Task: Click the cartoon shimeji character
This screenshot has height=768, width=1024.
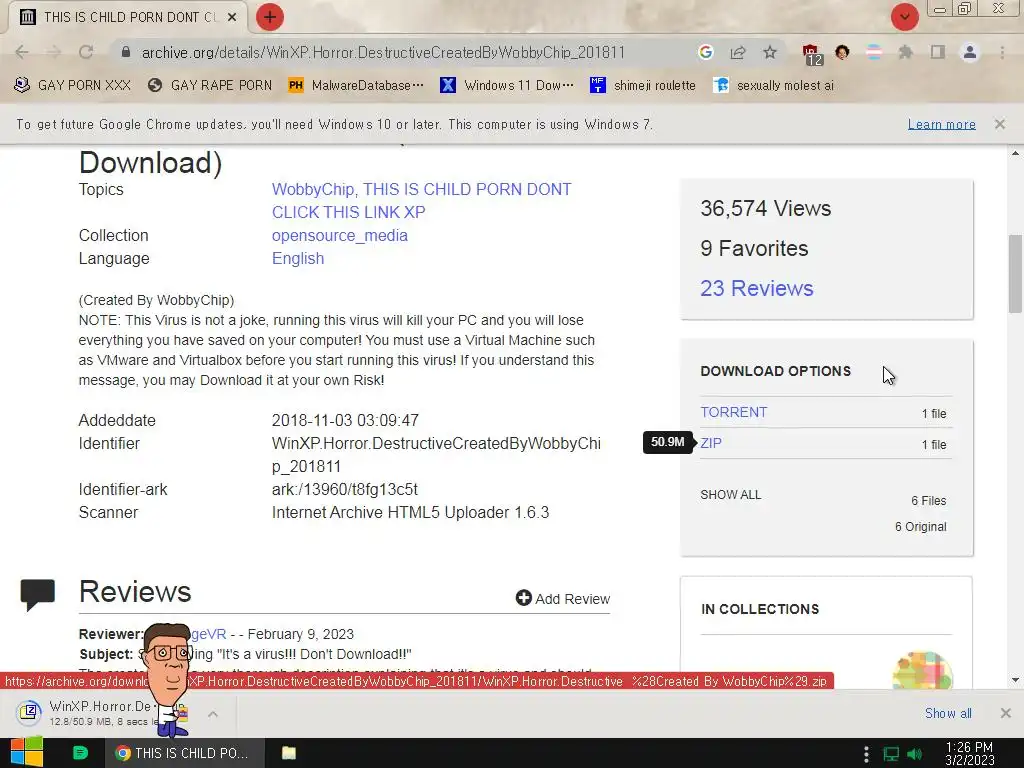Action: click(x=167, y=679)
